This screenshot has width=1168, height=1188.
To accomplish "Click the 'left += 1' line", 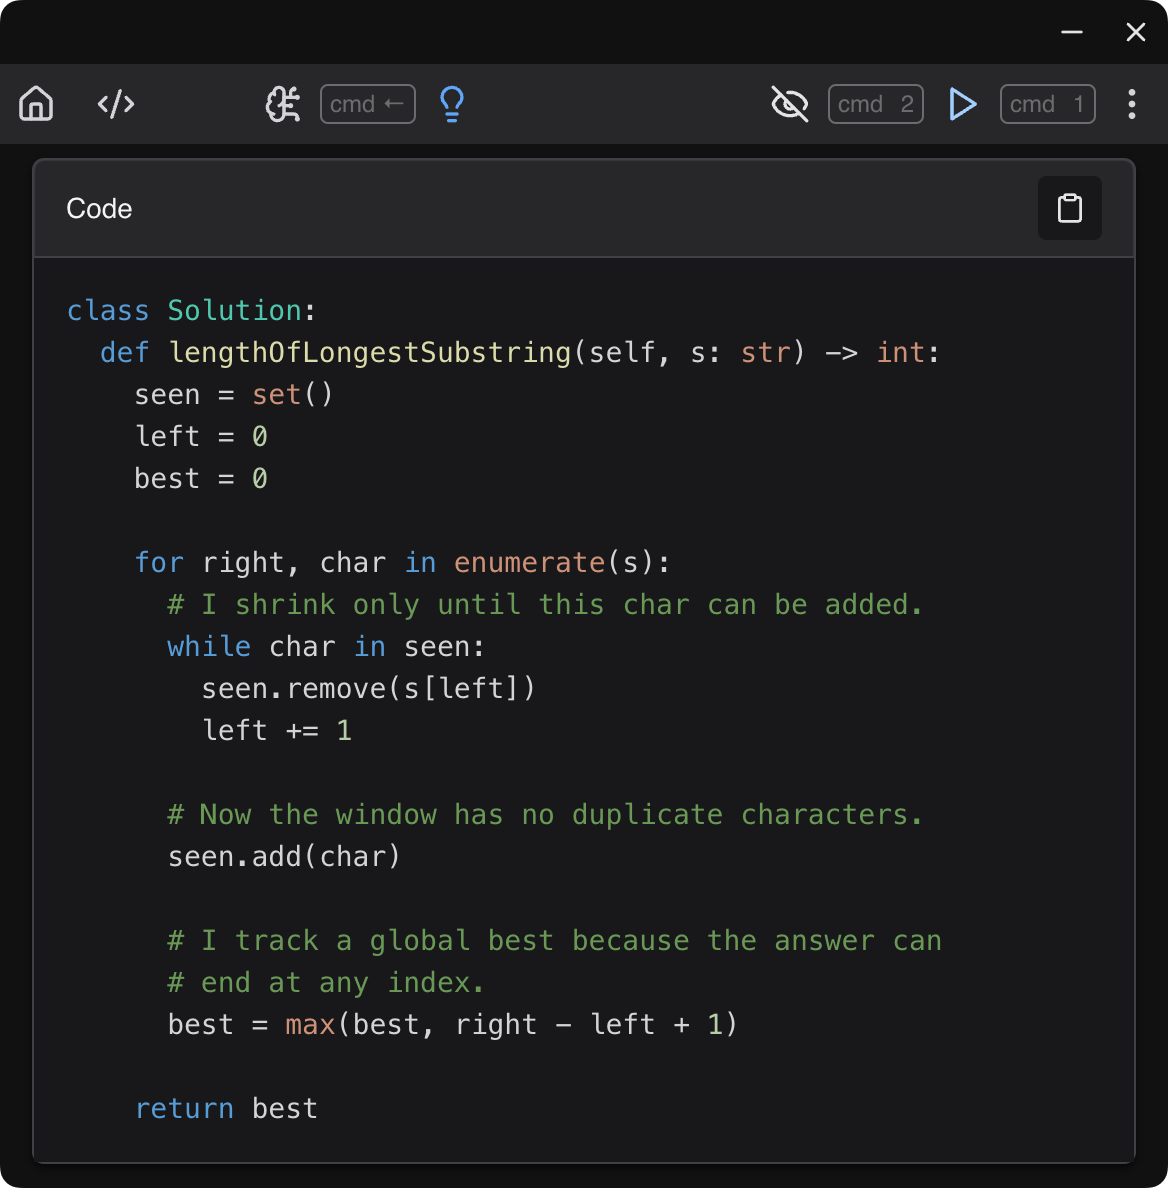I will 276,730.
